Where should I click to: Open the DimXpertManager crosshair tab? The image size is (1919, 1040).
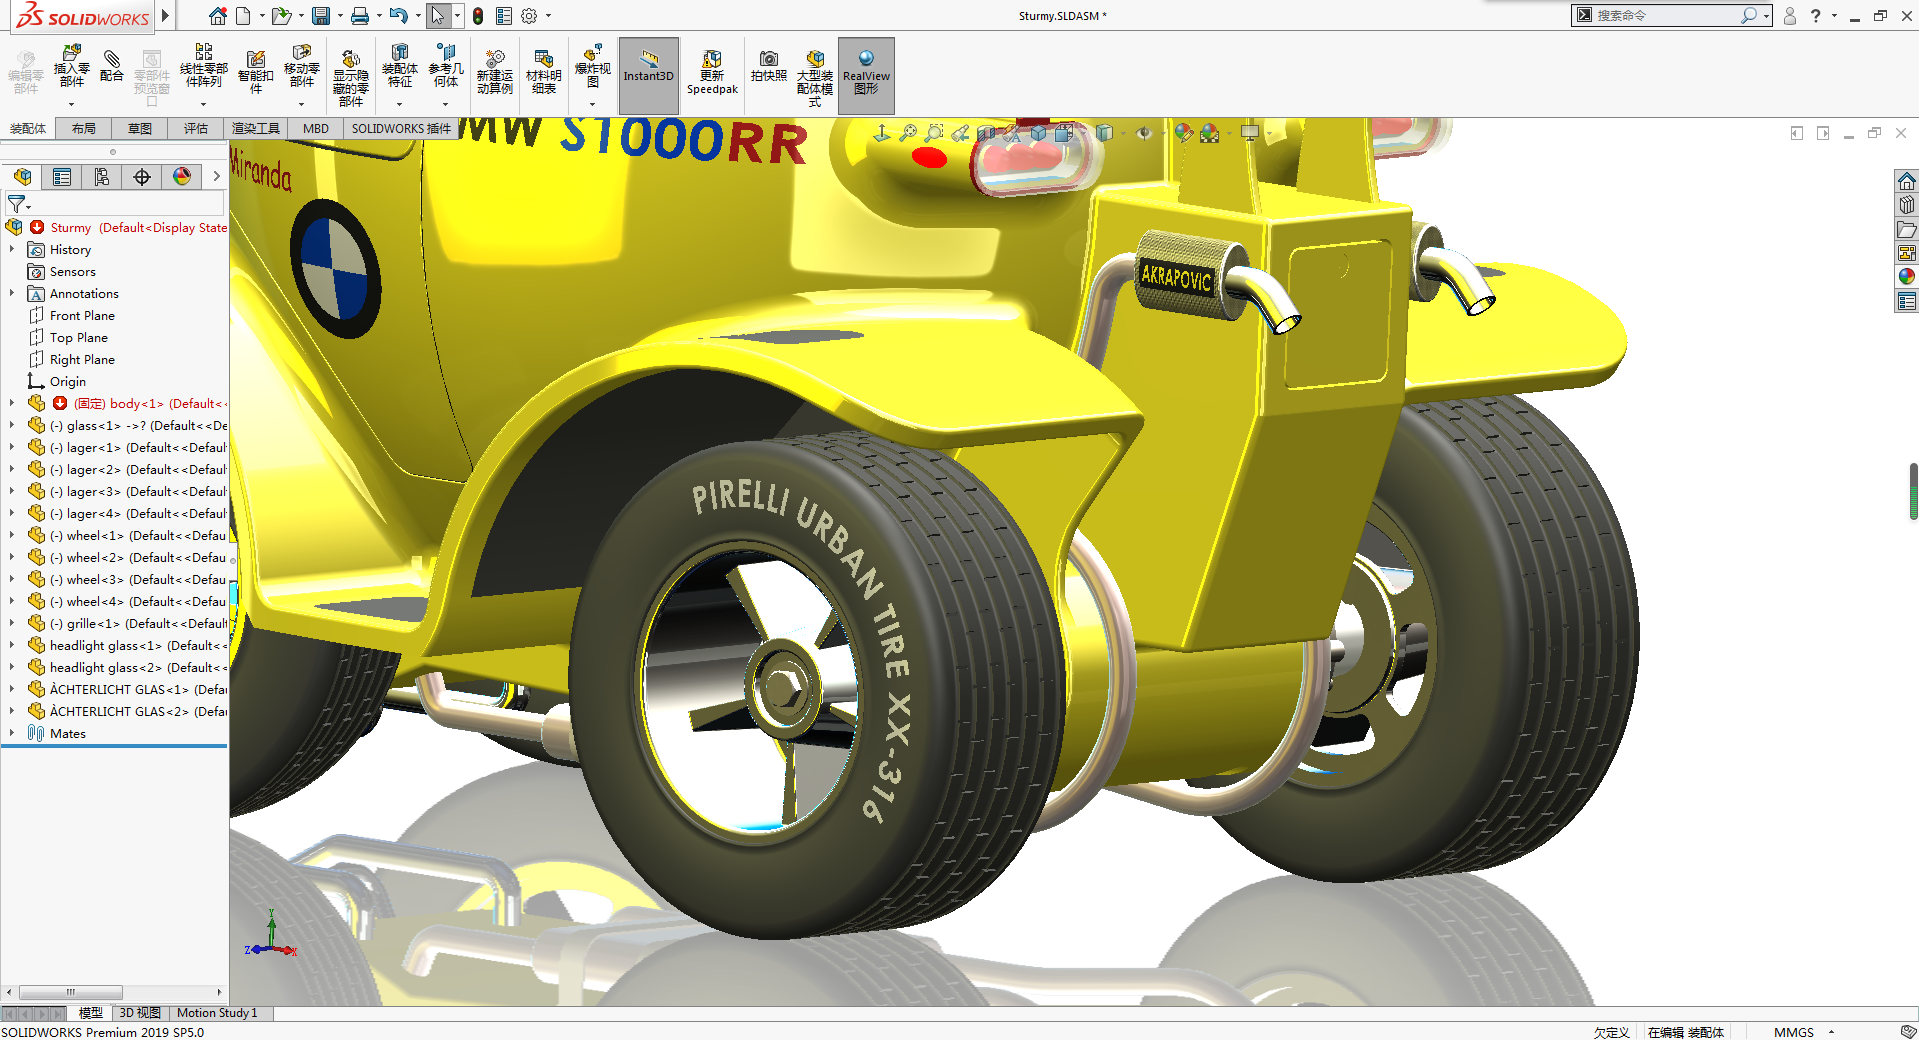(x=142, y=177)
